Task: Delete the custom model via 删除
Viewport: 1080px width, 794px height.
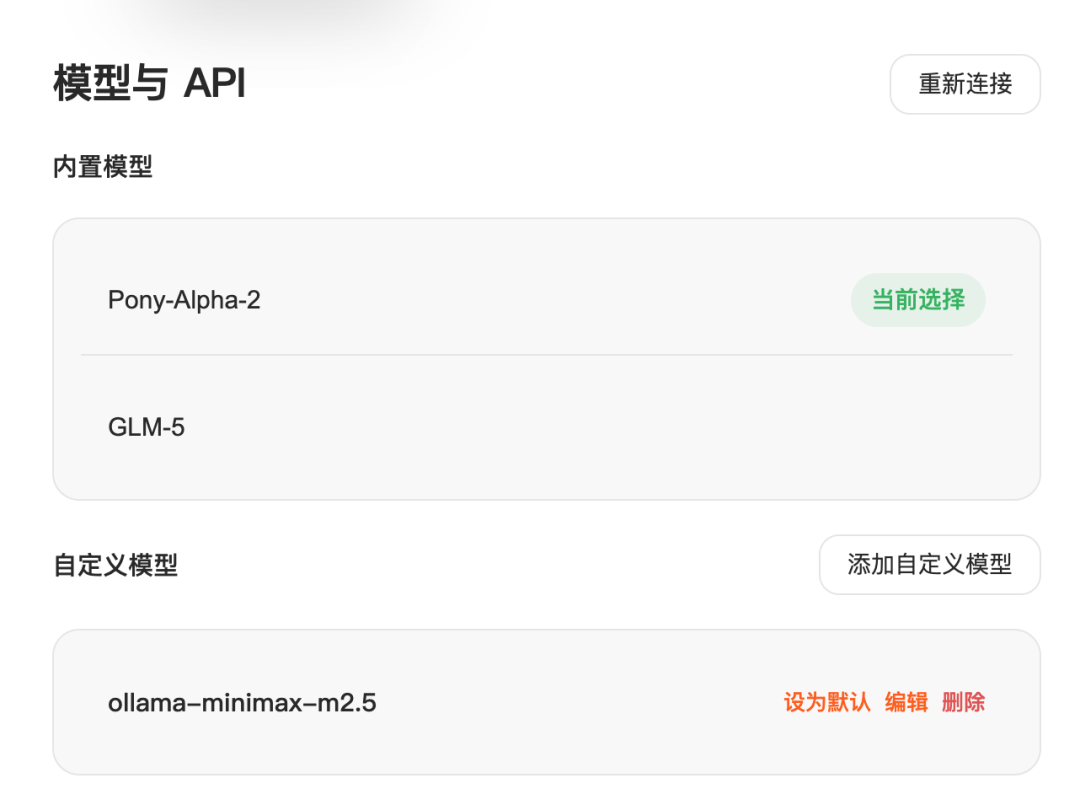Action: (963, 702)
